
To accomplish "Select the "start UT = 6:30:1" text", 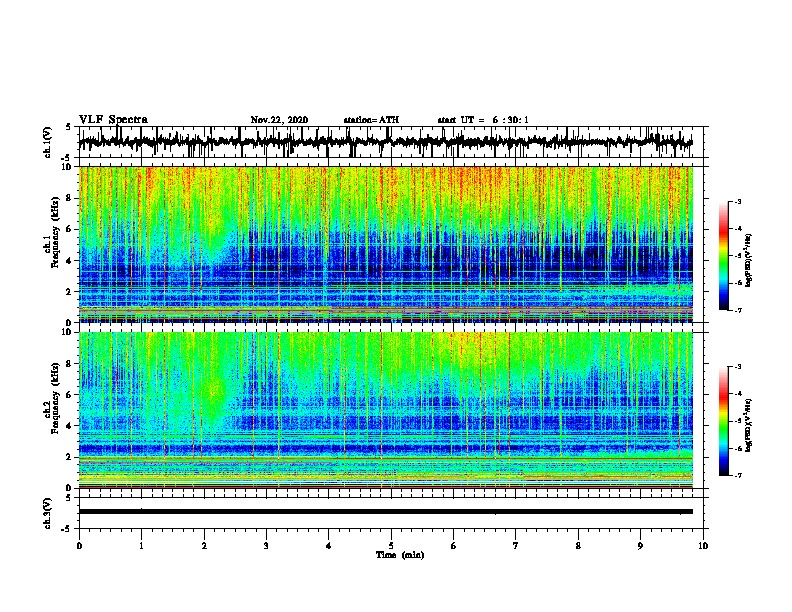I will click(483, 120).
